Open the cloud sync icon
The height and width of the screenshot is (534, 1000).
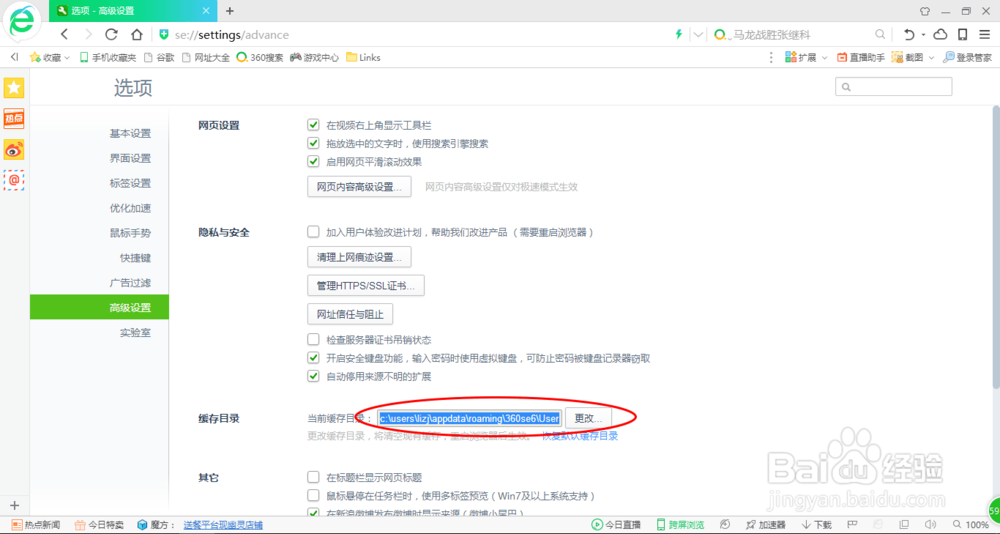point(941,34)
